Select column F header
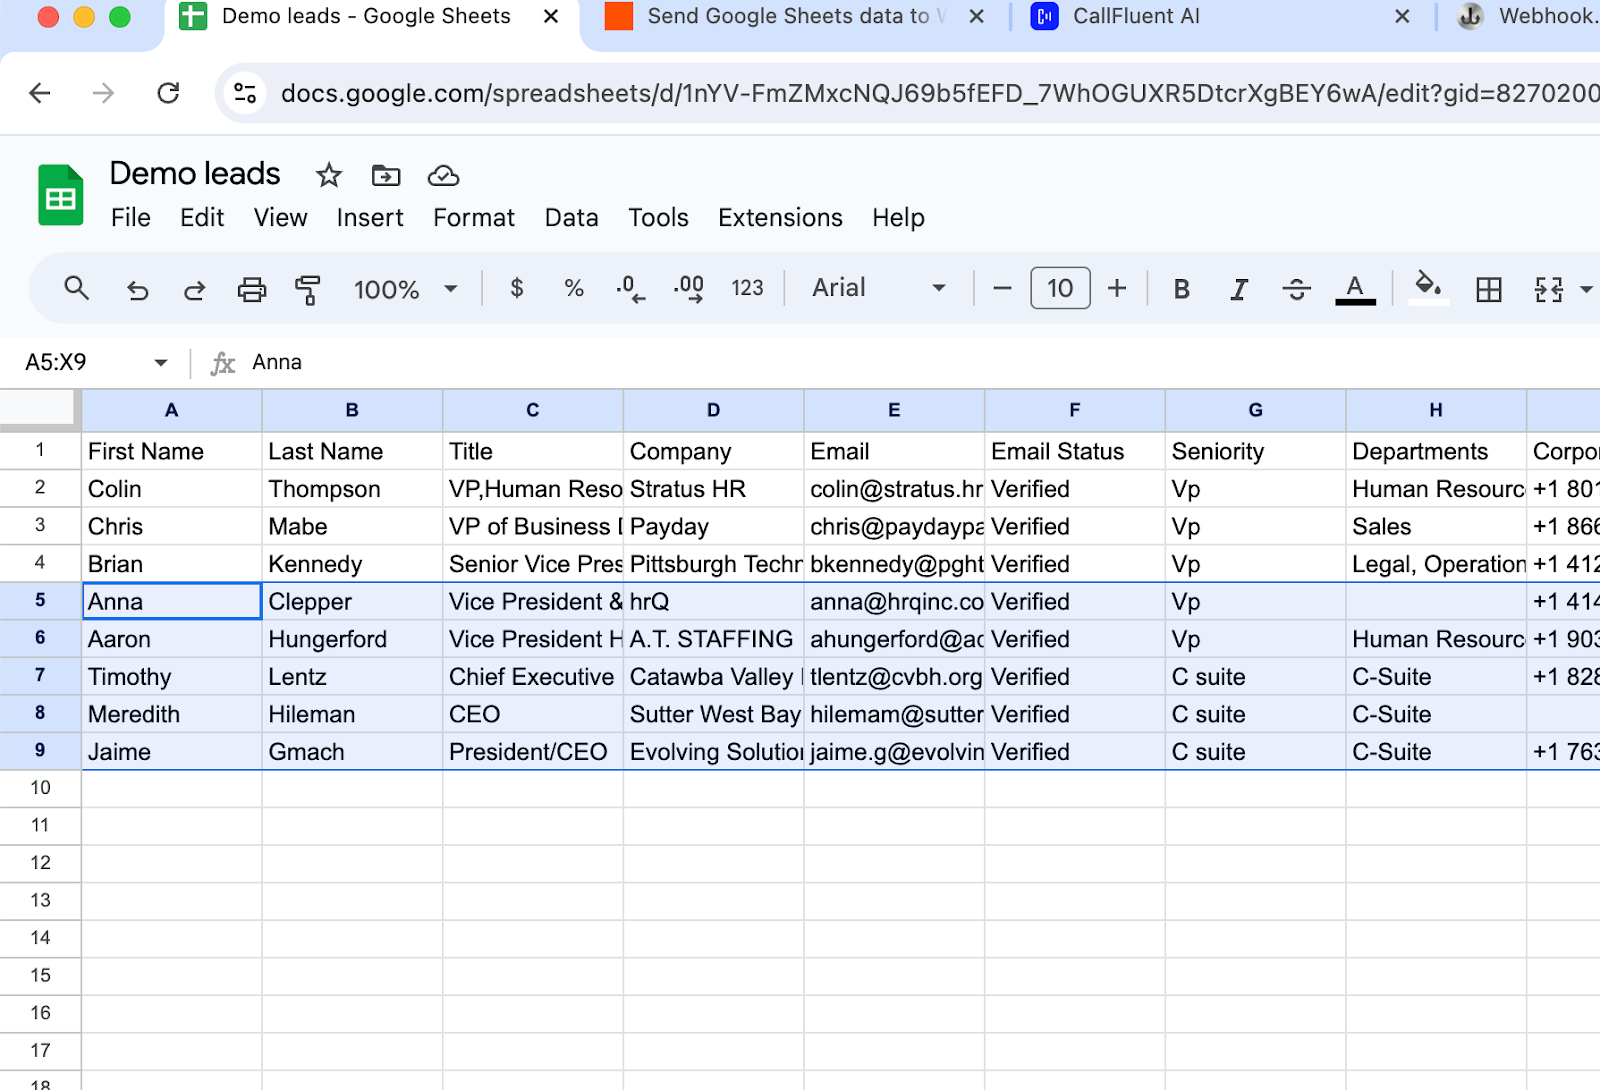 (1075, 410)
